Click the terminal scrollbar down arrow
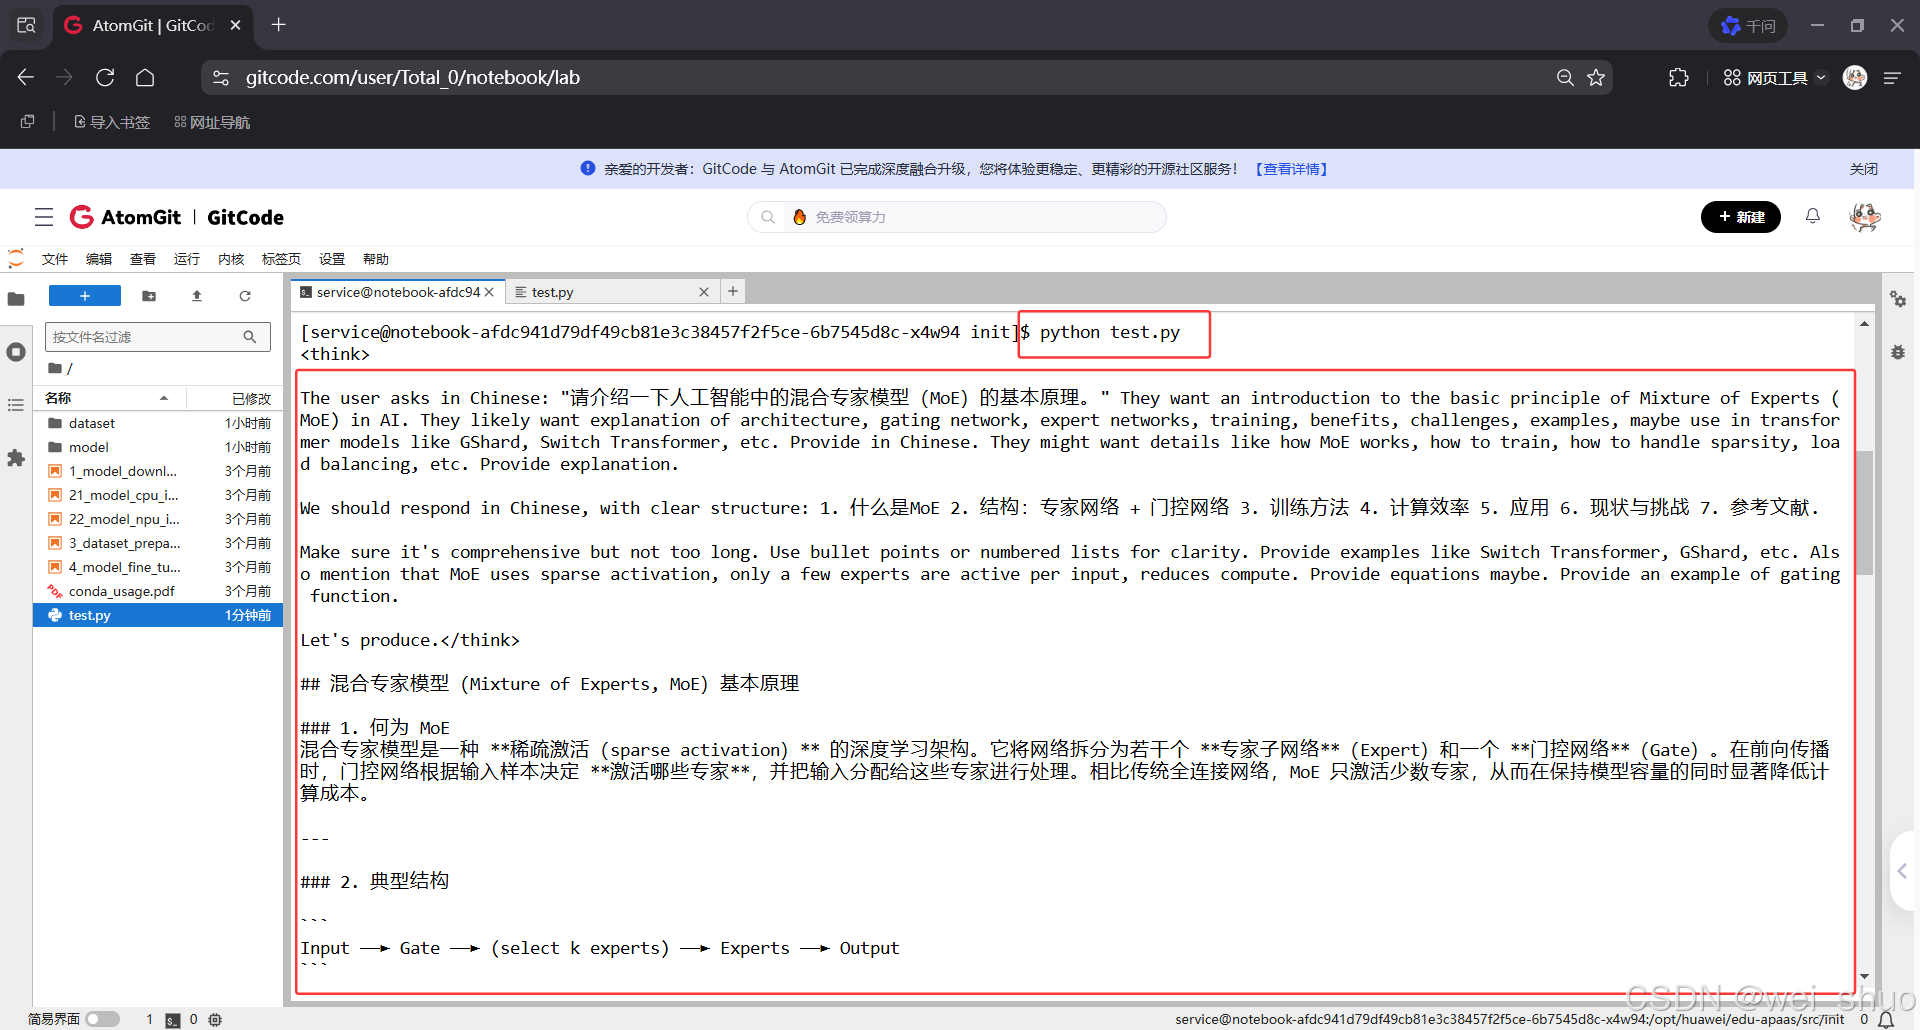 pos(1864,976)
